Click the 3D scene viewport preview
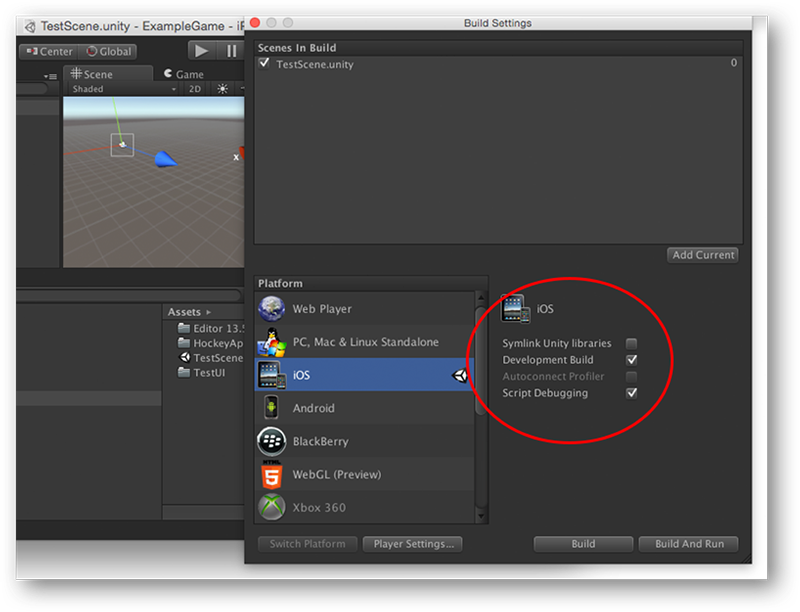The height and width of the screenshot is (612, 800). click(154, 182)
